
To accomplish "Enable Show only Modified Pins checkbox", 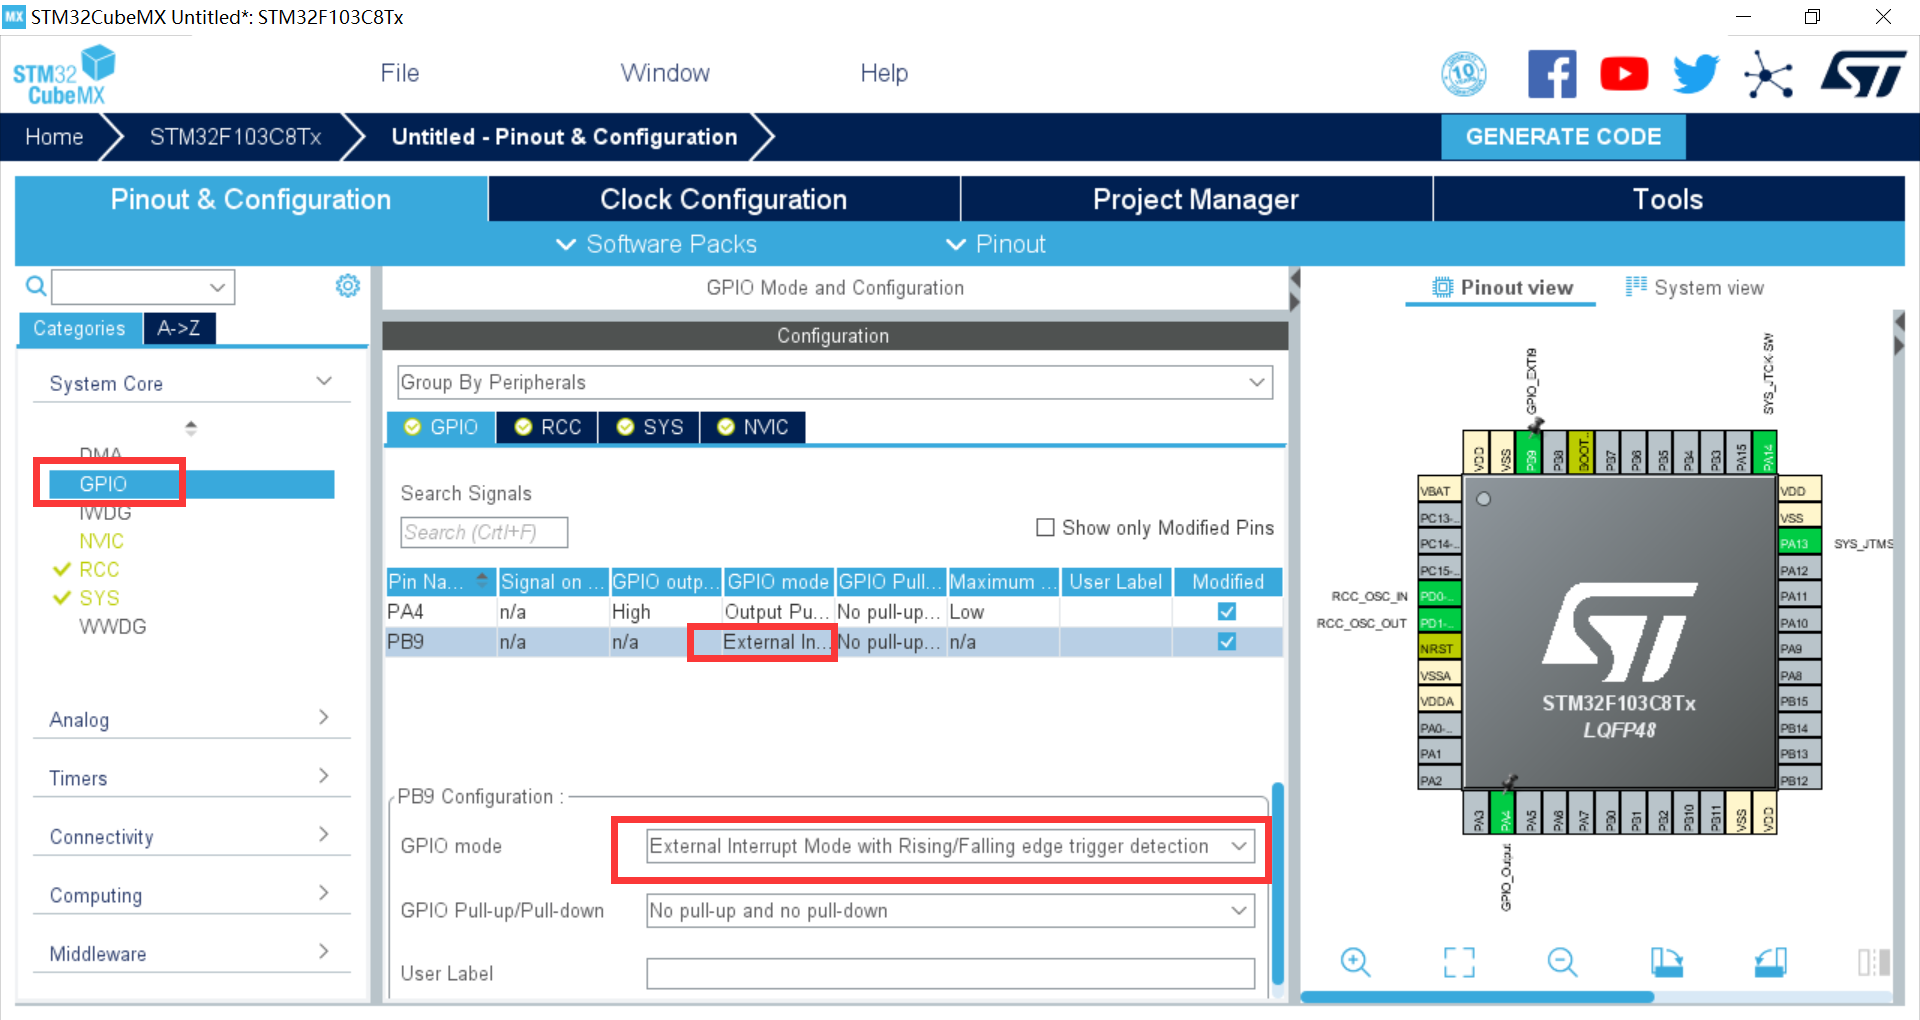I will (x=1045, y=527).
